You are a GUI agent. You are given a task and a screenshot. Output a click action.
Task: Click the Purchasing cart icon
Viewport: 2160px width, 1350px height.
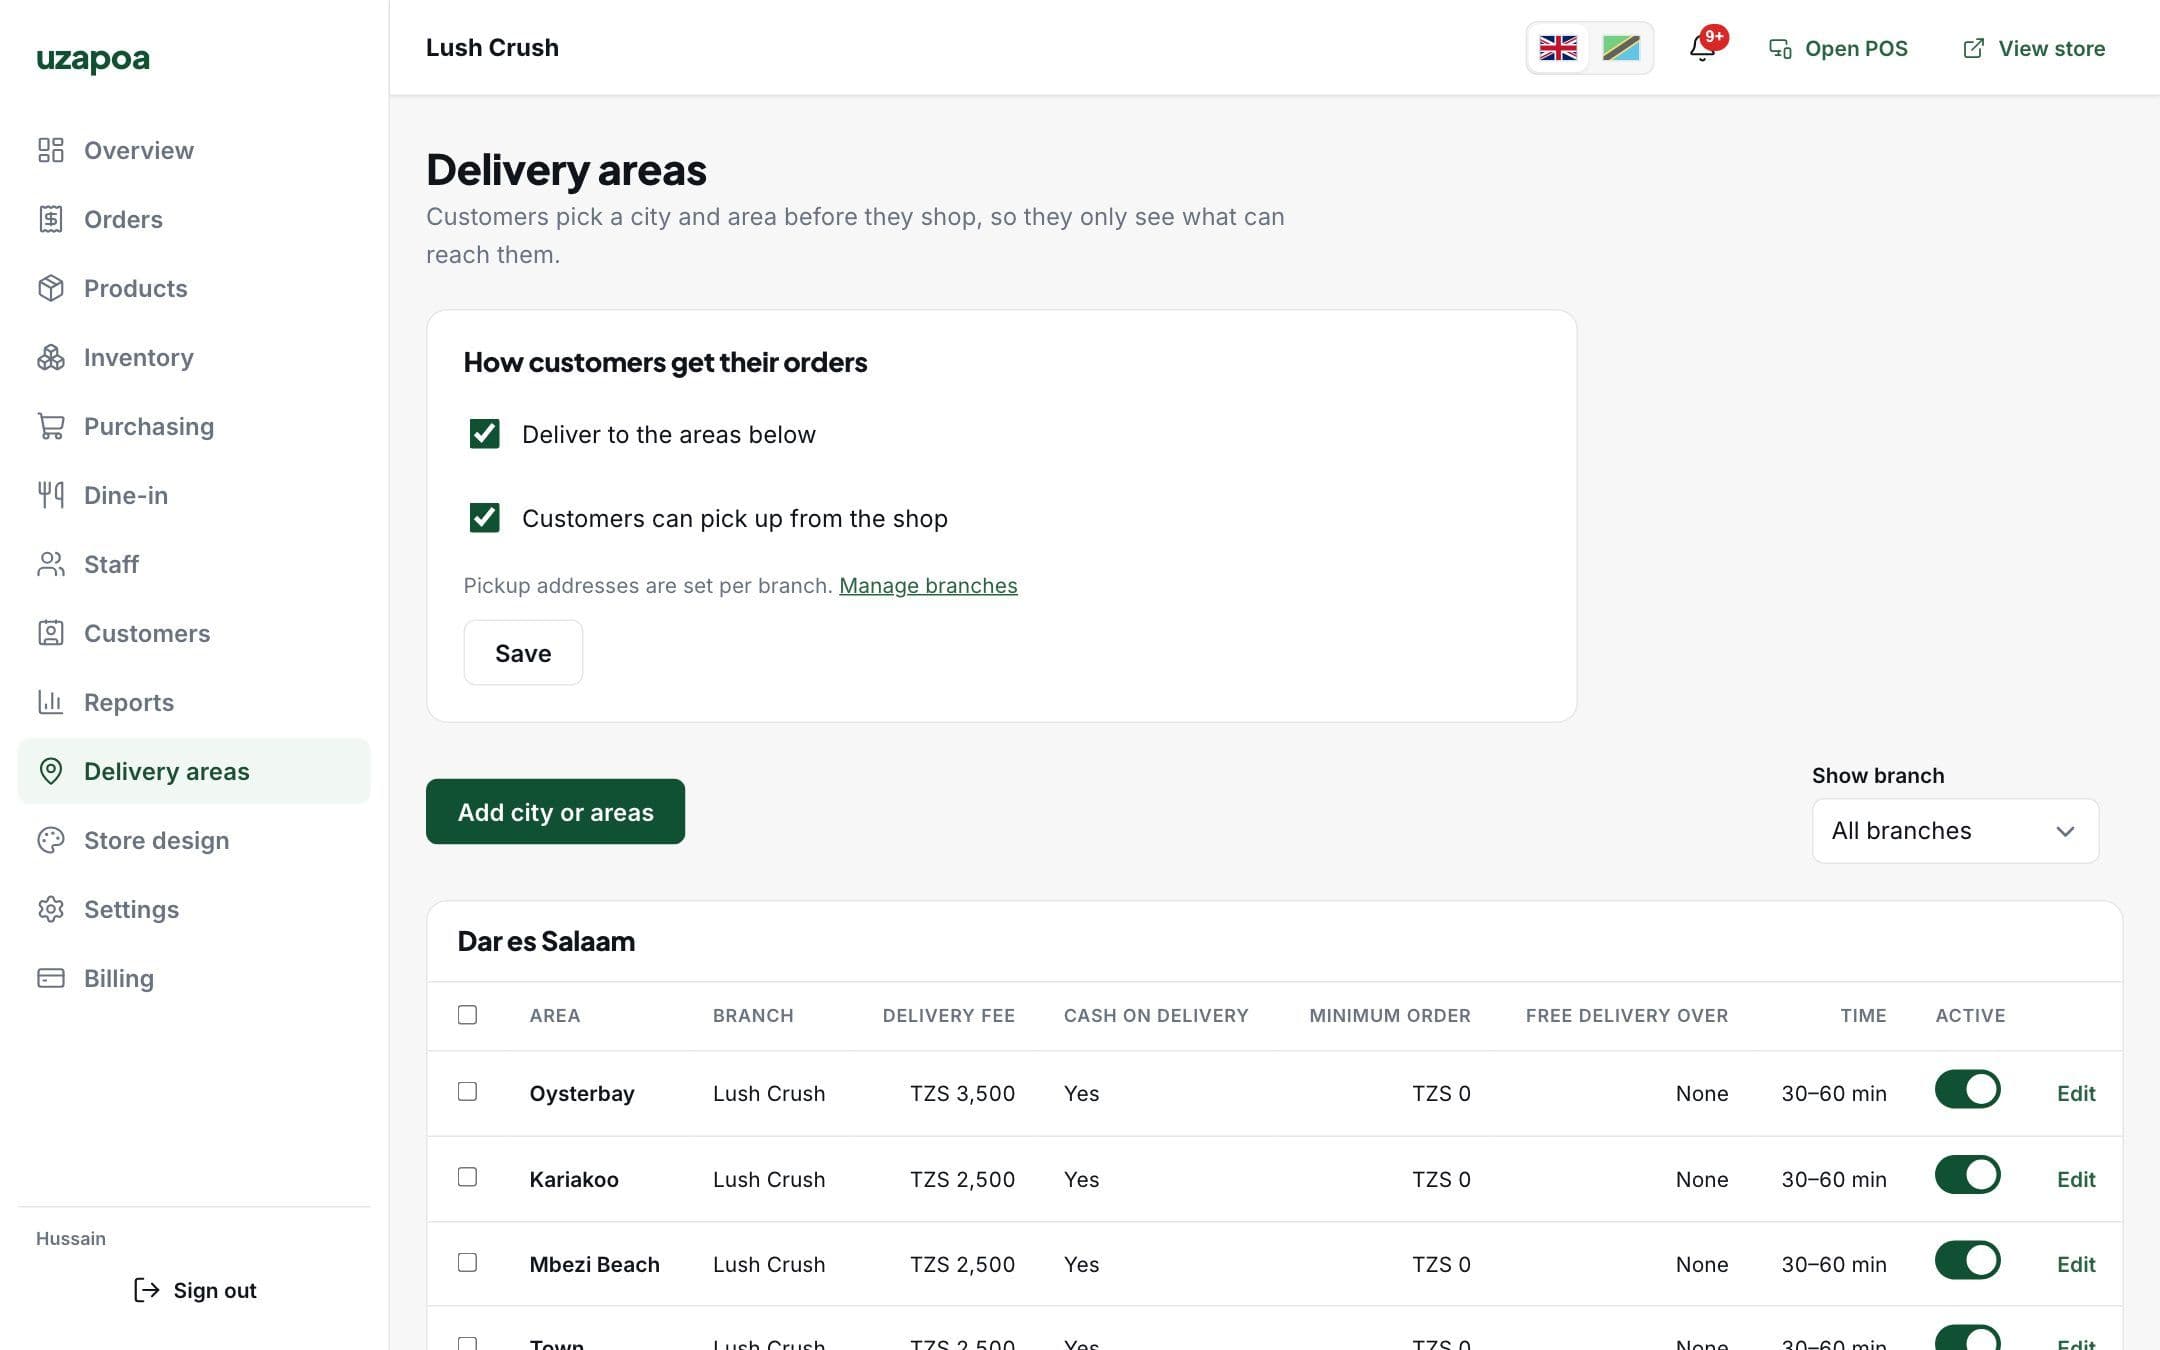pos(51,426)
